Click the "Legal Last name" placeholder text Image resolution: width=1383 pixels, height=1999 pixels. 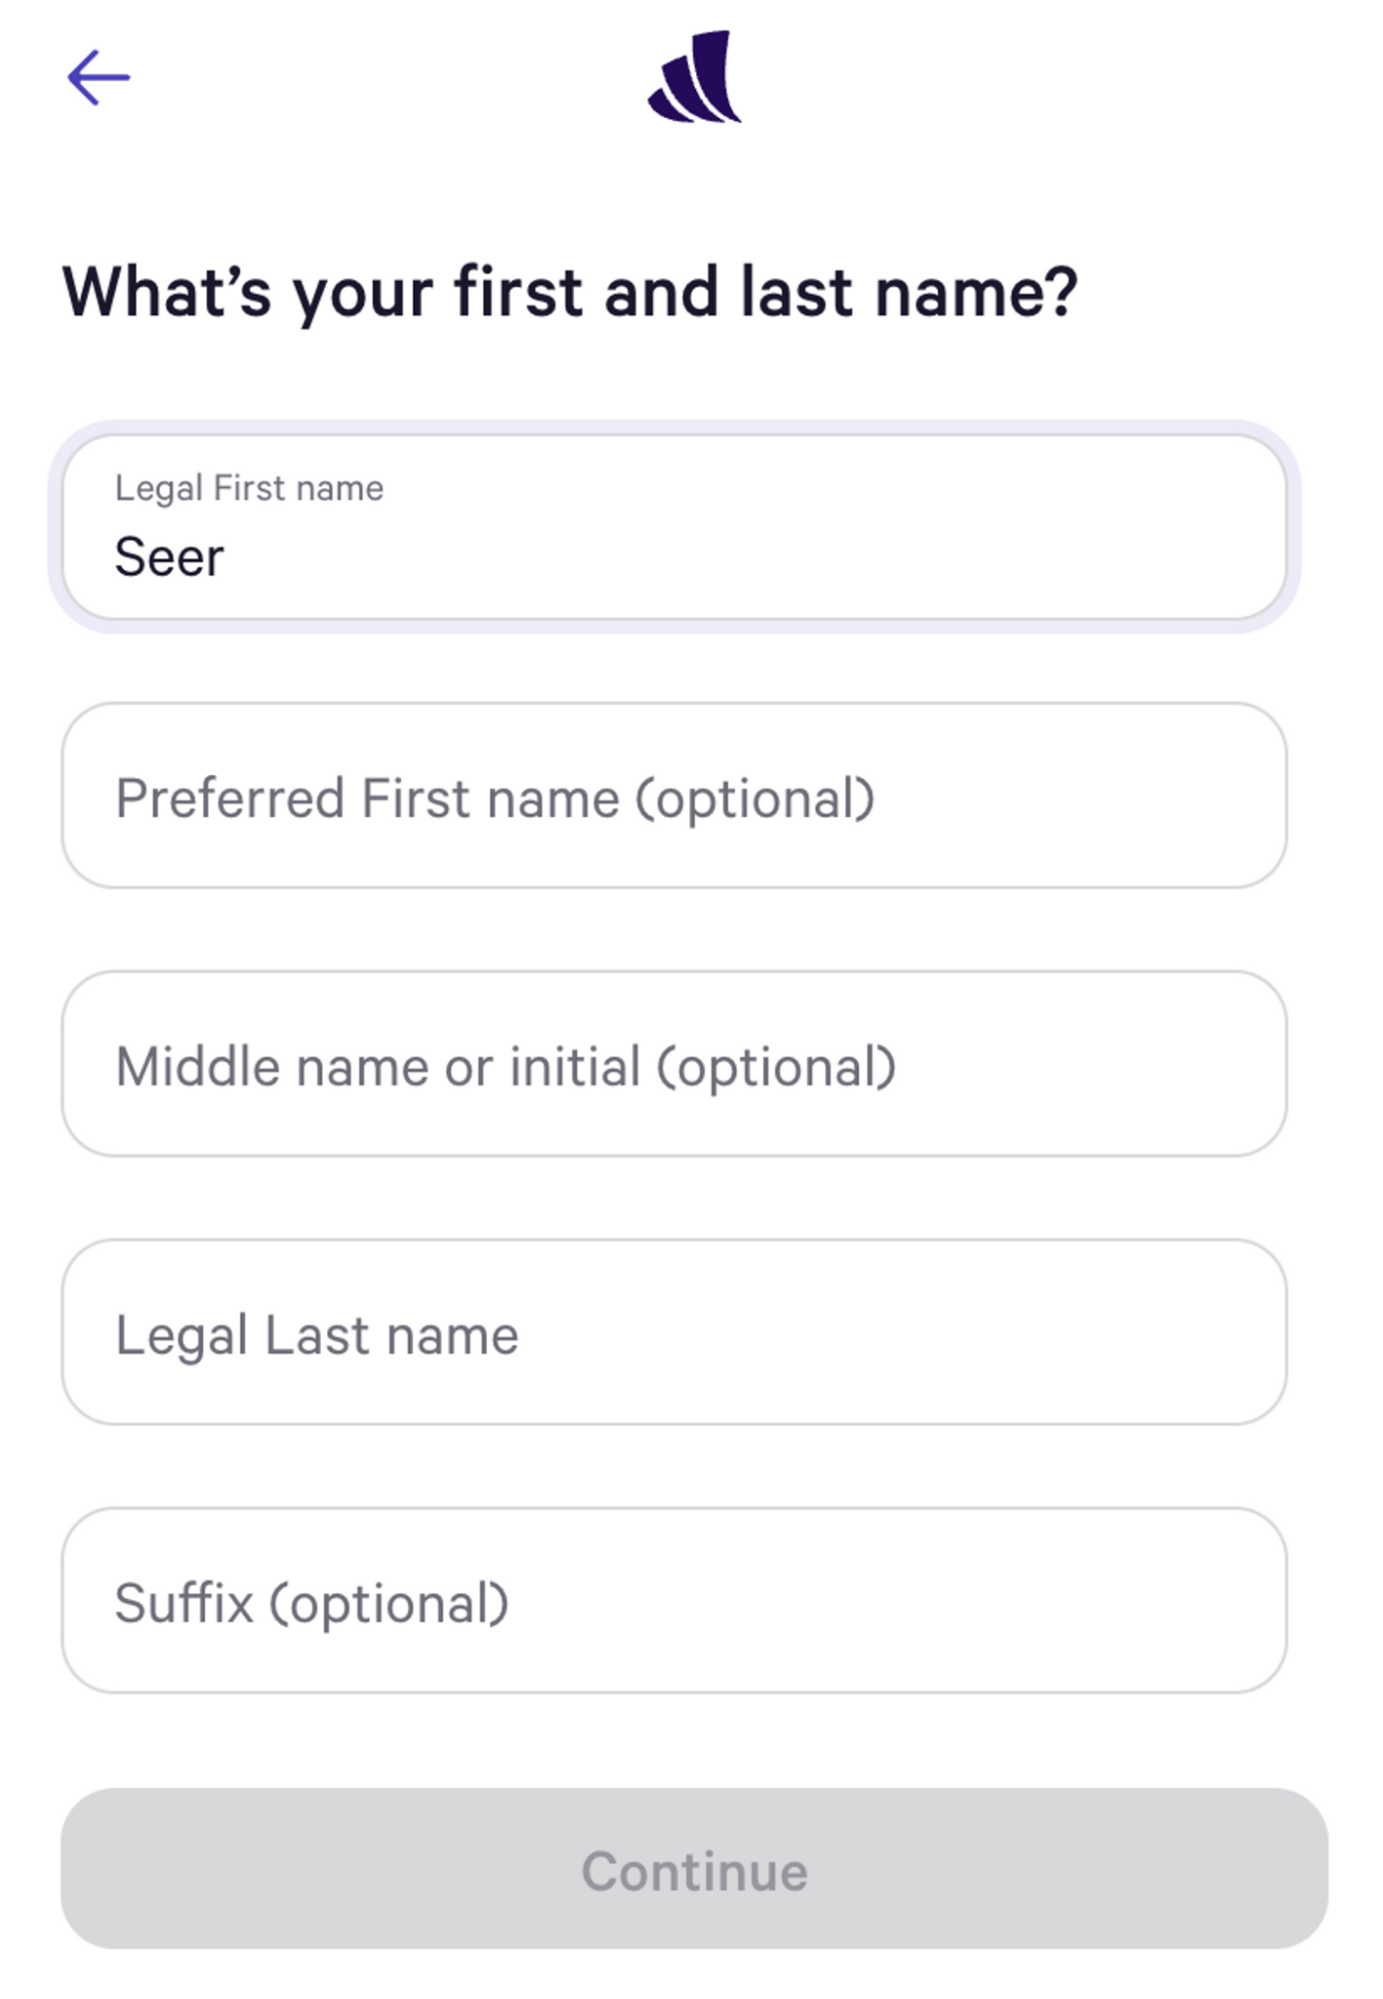tap(317, 1335)
